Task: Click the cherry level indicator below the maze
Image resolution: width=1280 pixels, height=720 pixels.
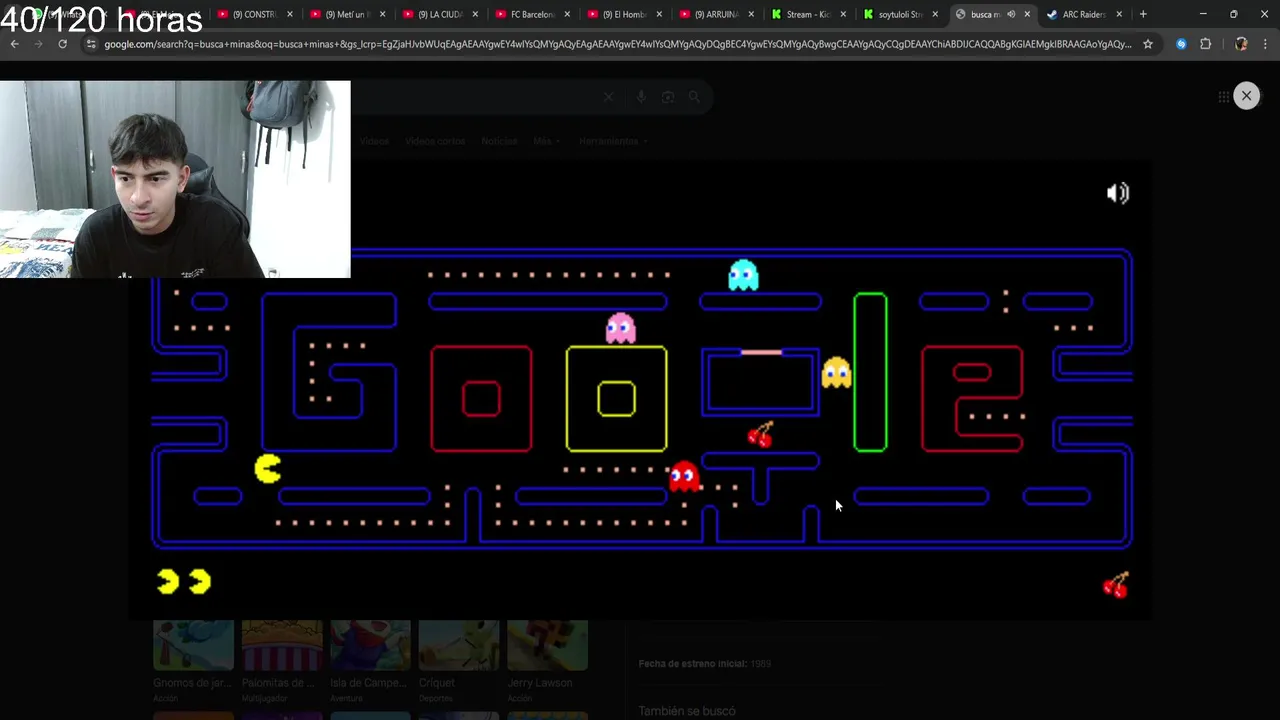Action: [x=1115, y=585]
